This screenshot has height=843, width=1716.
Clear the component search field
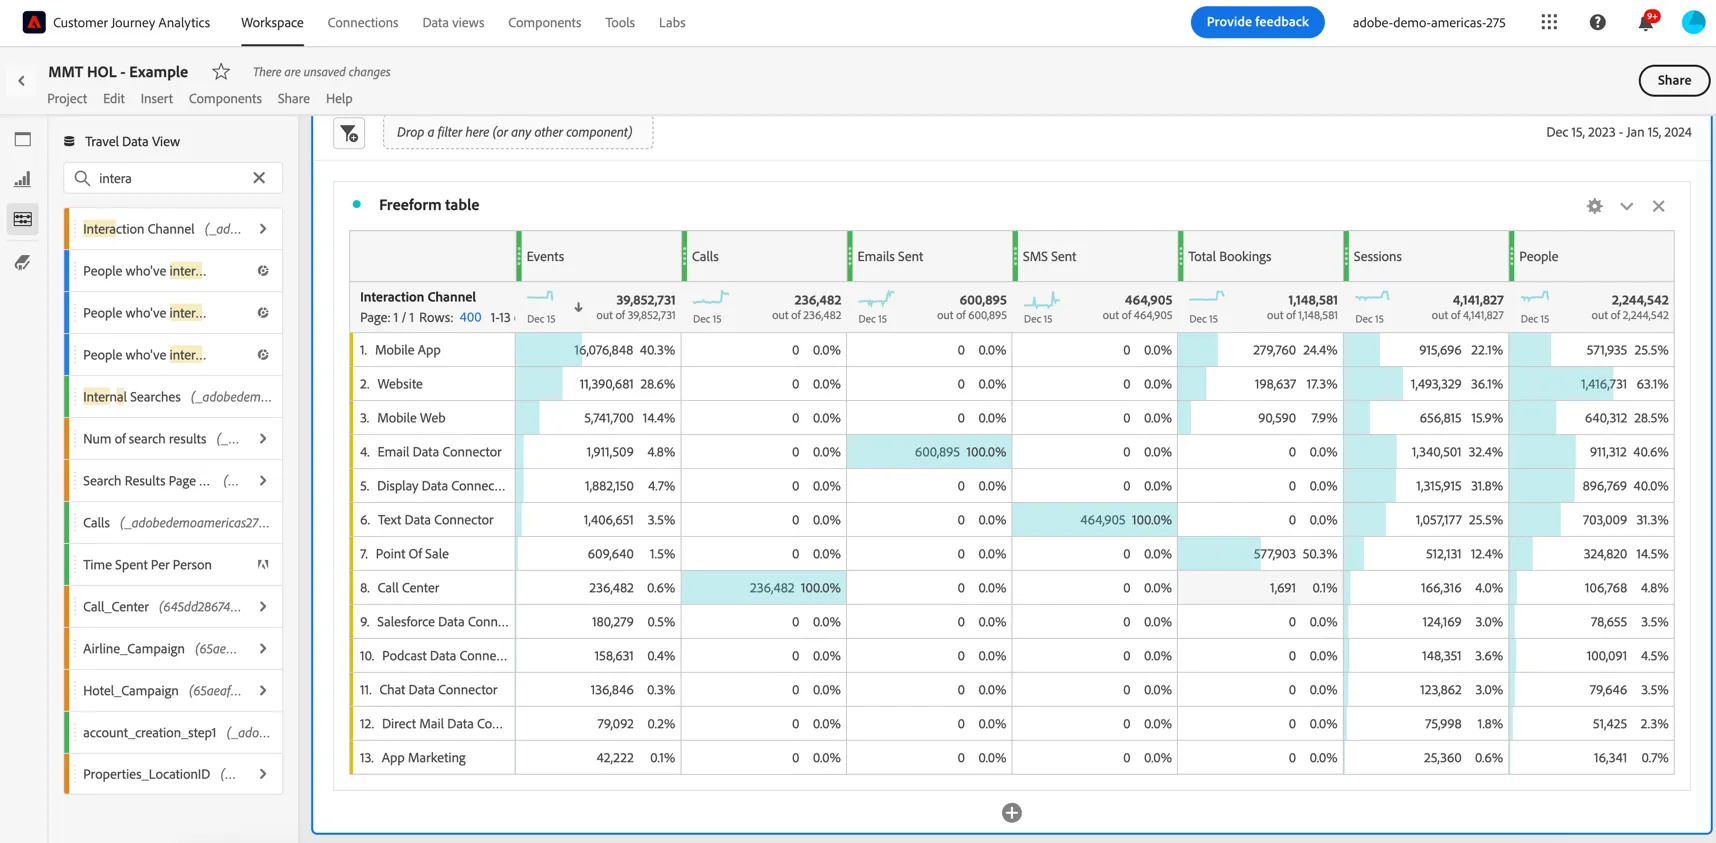tap(259, 178)
